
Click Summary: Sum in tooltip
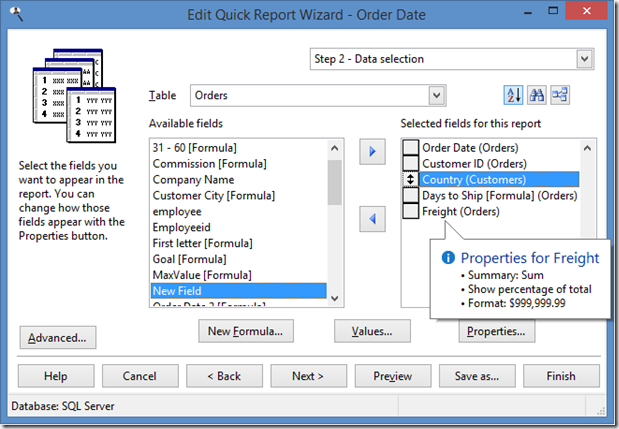point(505,275)
